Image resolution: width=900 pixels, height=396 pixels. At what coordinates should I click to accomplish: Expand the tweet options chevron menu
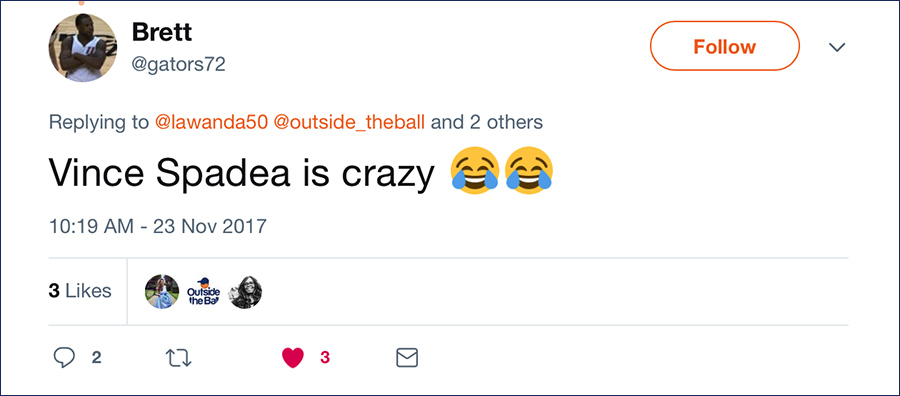point(837,47)
